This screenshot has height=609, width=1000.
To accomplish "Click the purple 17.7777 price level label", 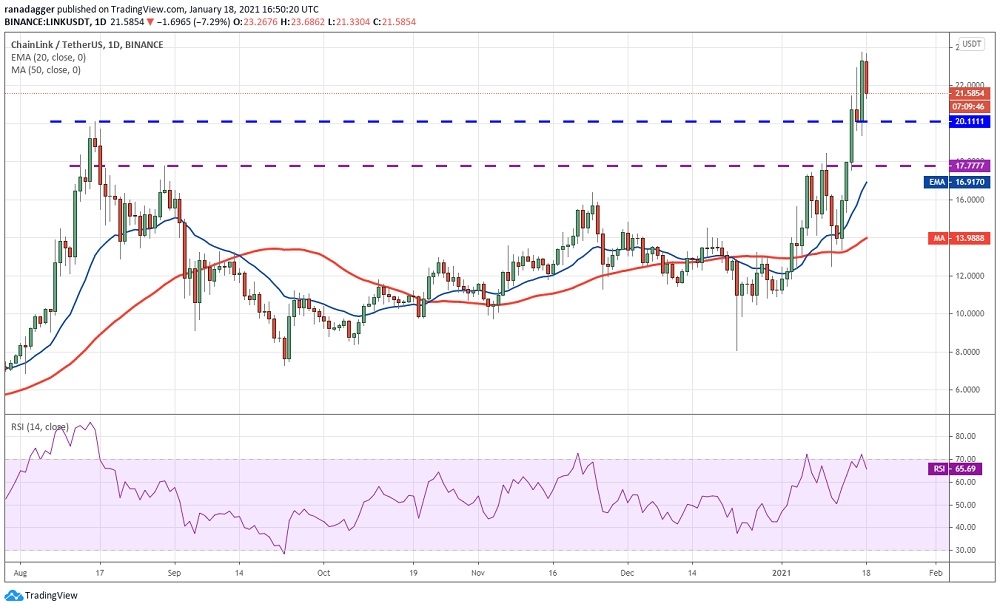I will tap(944, 165).
